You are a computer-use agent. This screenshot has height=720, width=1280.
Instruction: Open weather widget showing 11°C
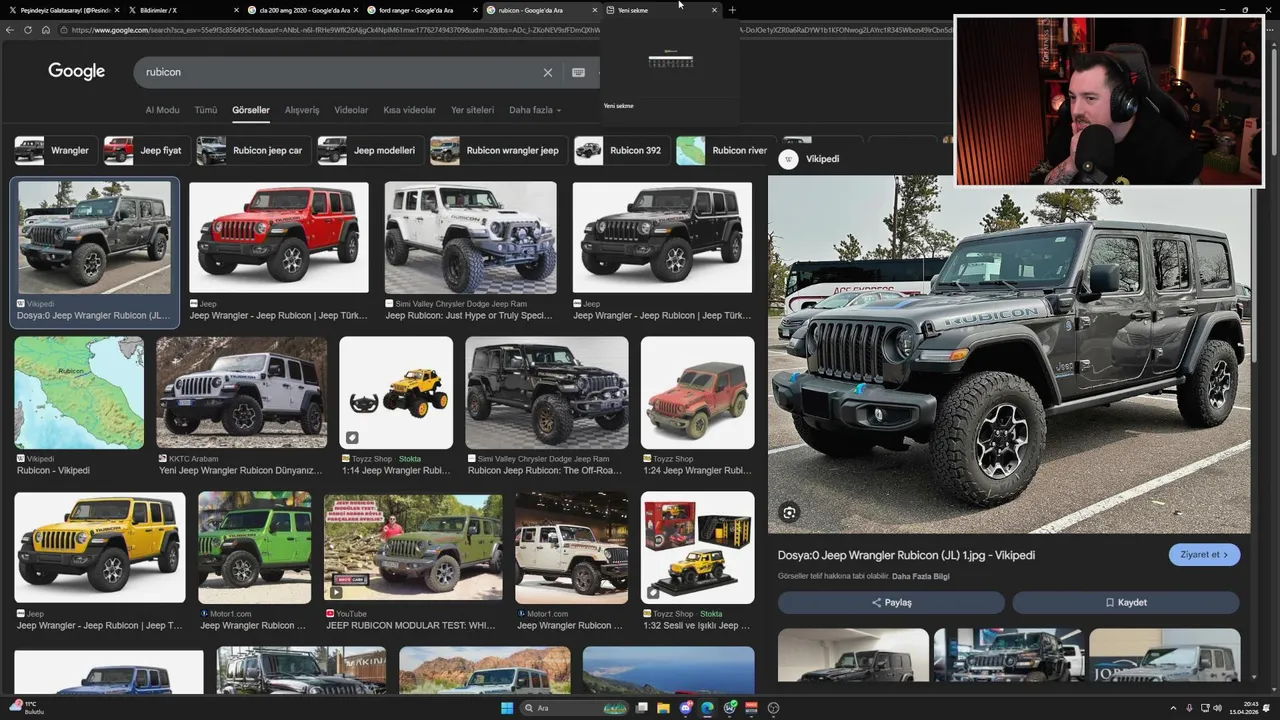(25, 708)
